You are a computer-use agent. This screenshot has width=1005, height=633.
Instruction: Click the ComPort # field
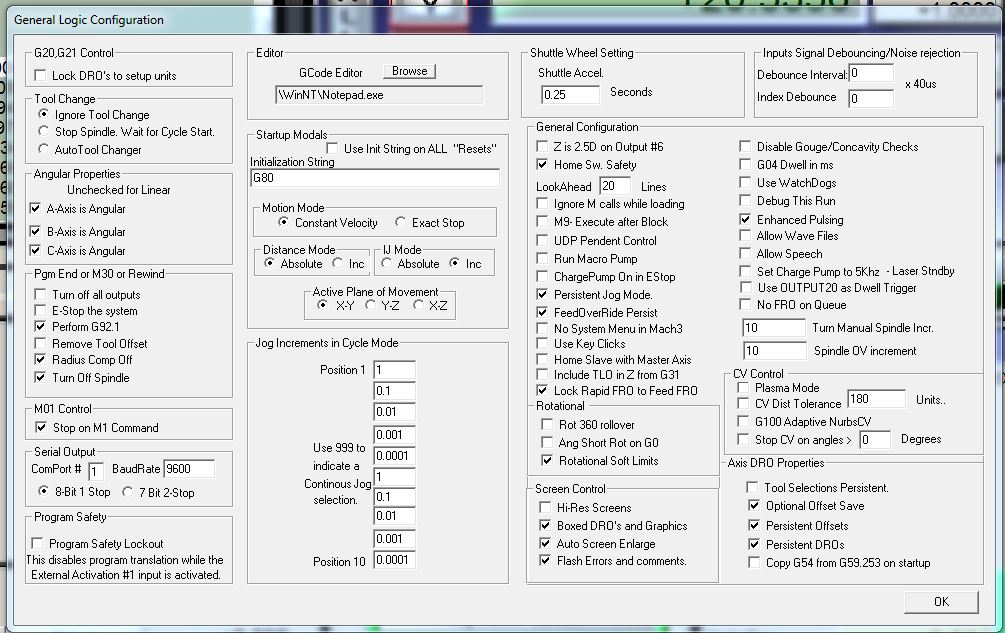(96, 472)
